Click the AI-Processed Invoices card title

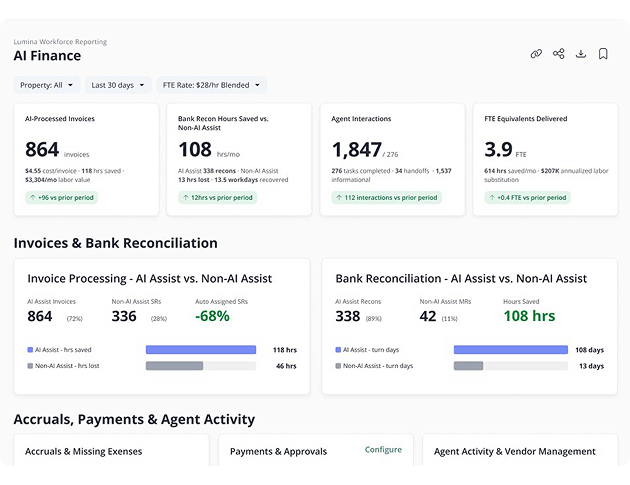(x=60, y=119)
